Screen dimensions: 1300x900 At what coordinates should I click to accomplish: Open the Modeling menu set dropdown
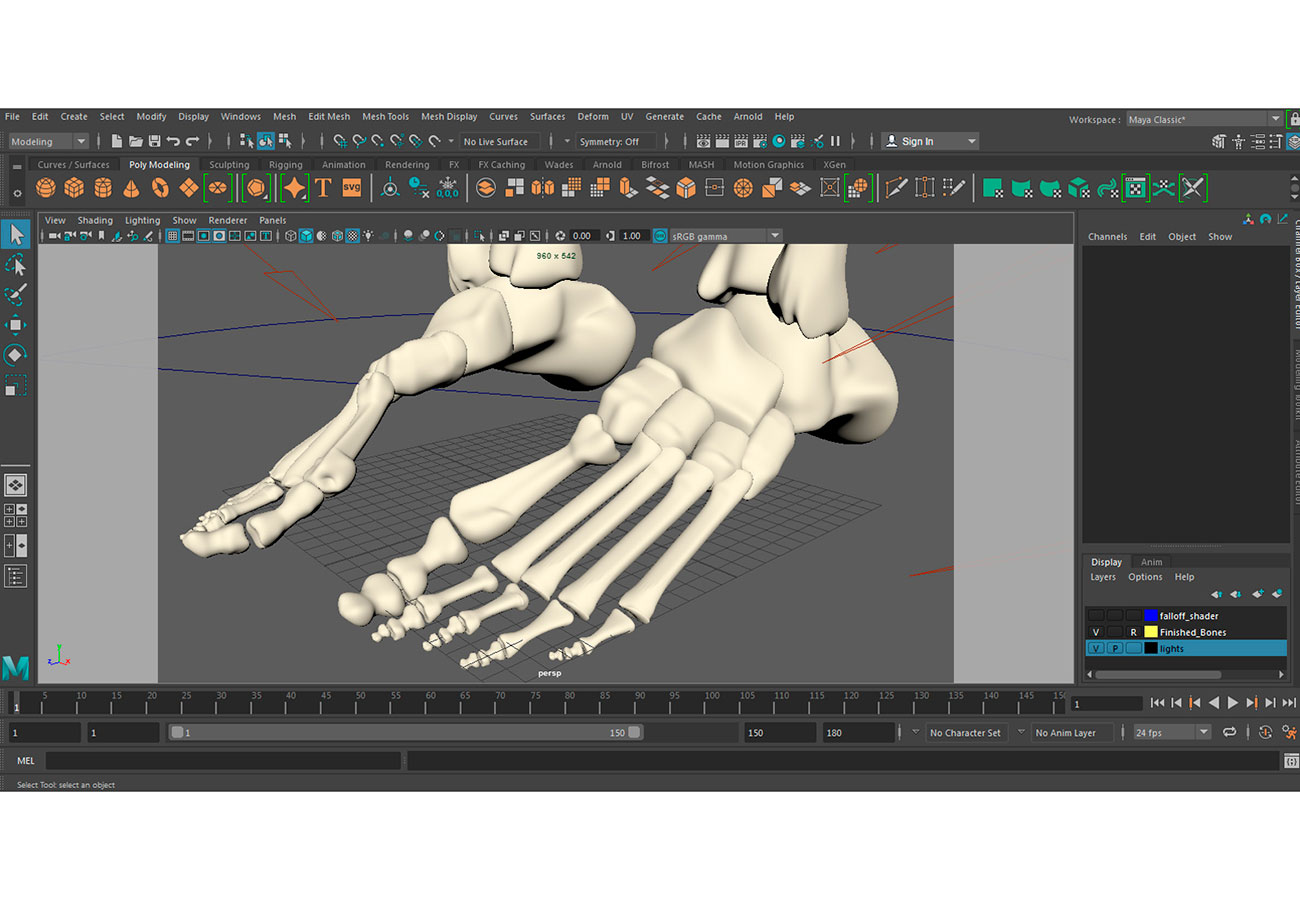pos(49,141)
